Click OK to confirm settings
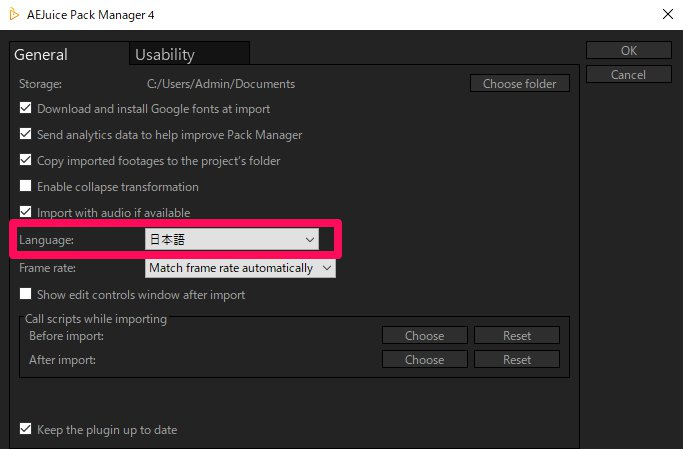Image resolution: width=683 pixels, height=449 pixels. 628,51
